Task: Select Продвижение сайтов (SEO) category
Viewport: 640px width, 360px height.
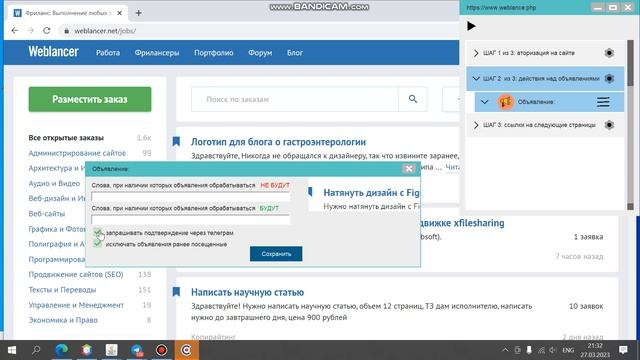Action: click(x=76, y=274)
